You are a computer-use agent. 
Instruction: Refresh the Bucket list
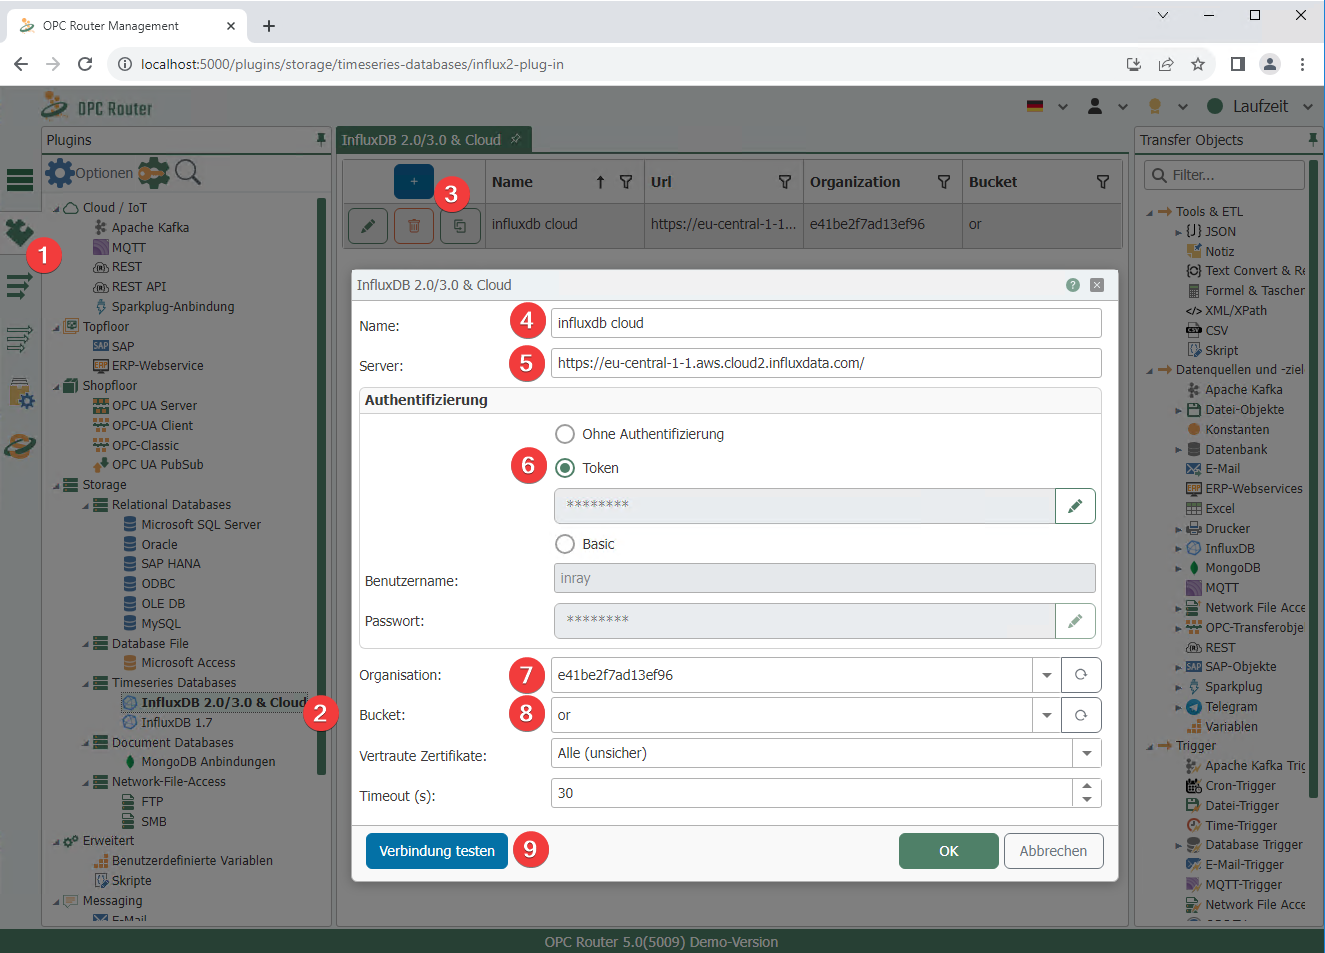coord(1081,715)
